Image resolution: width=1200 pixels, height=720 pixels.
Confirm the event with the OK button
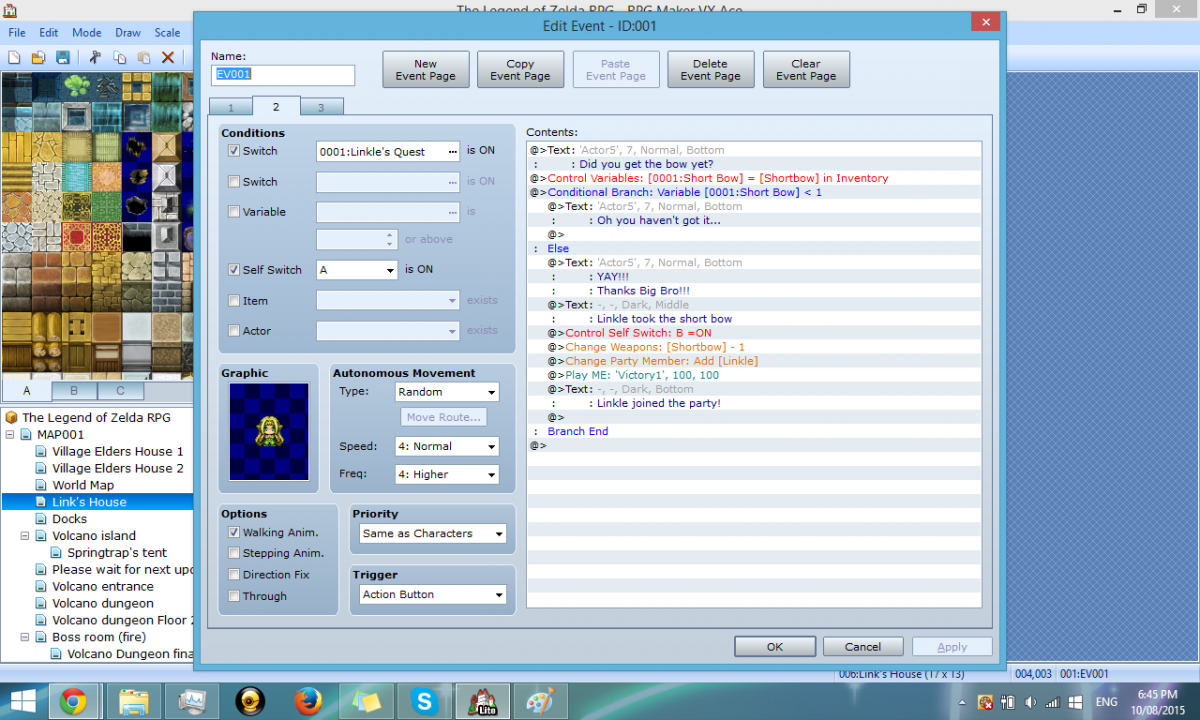point(775,647)
